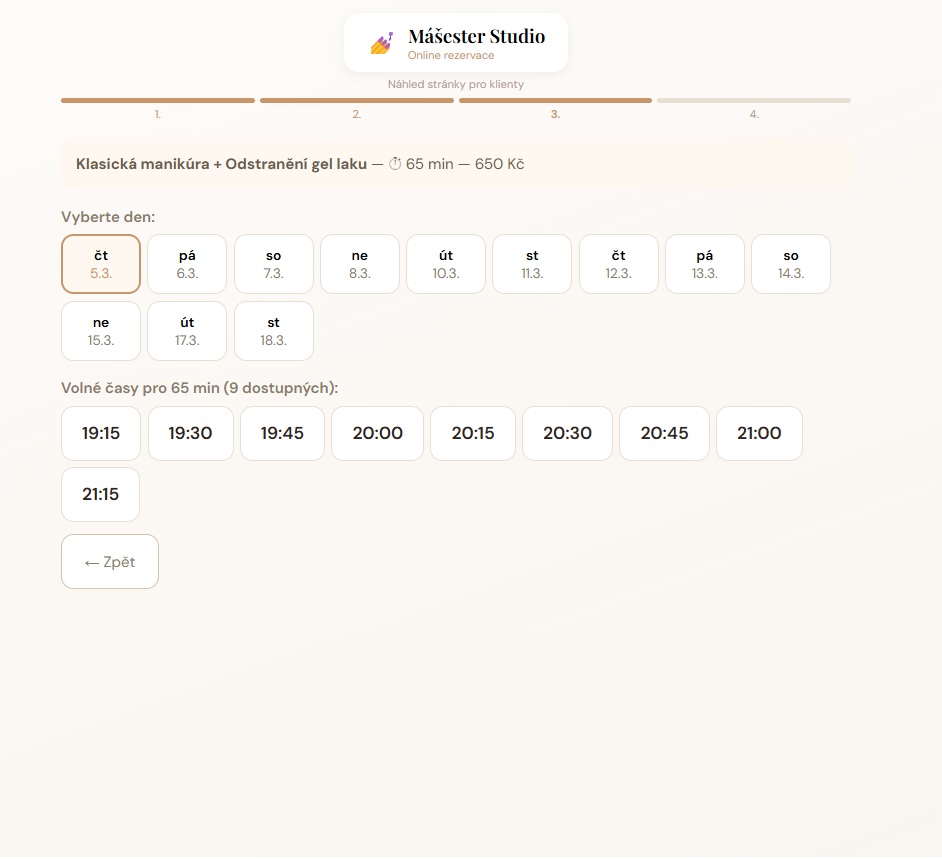Reserve the 21:00 time slot
The image size is (942, 859).
coord(759,433)
